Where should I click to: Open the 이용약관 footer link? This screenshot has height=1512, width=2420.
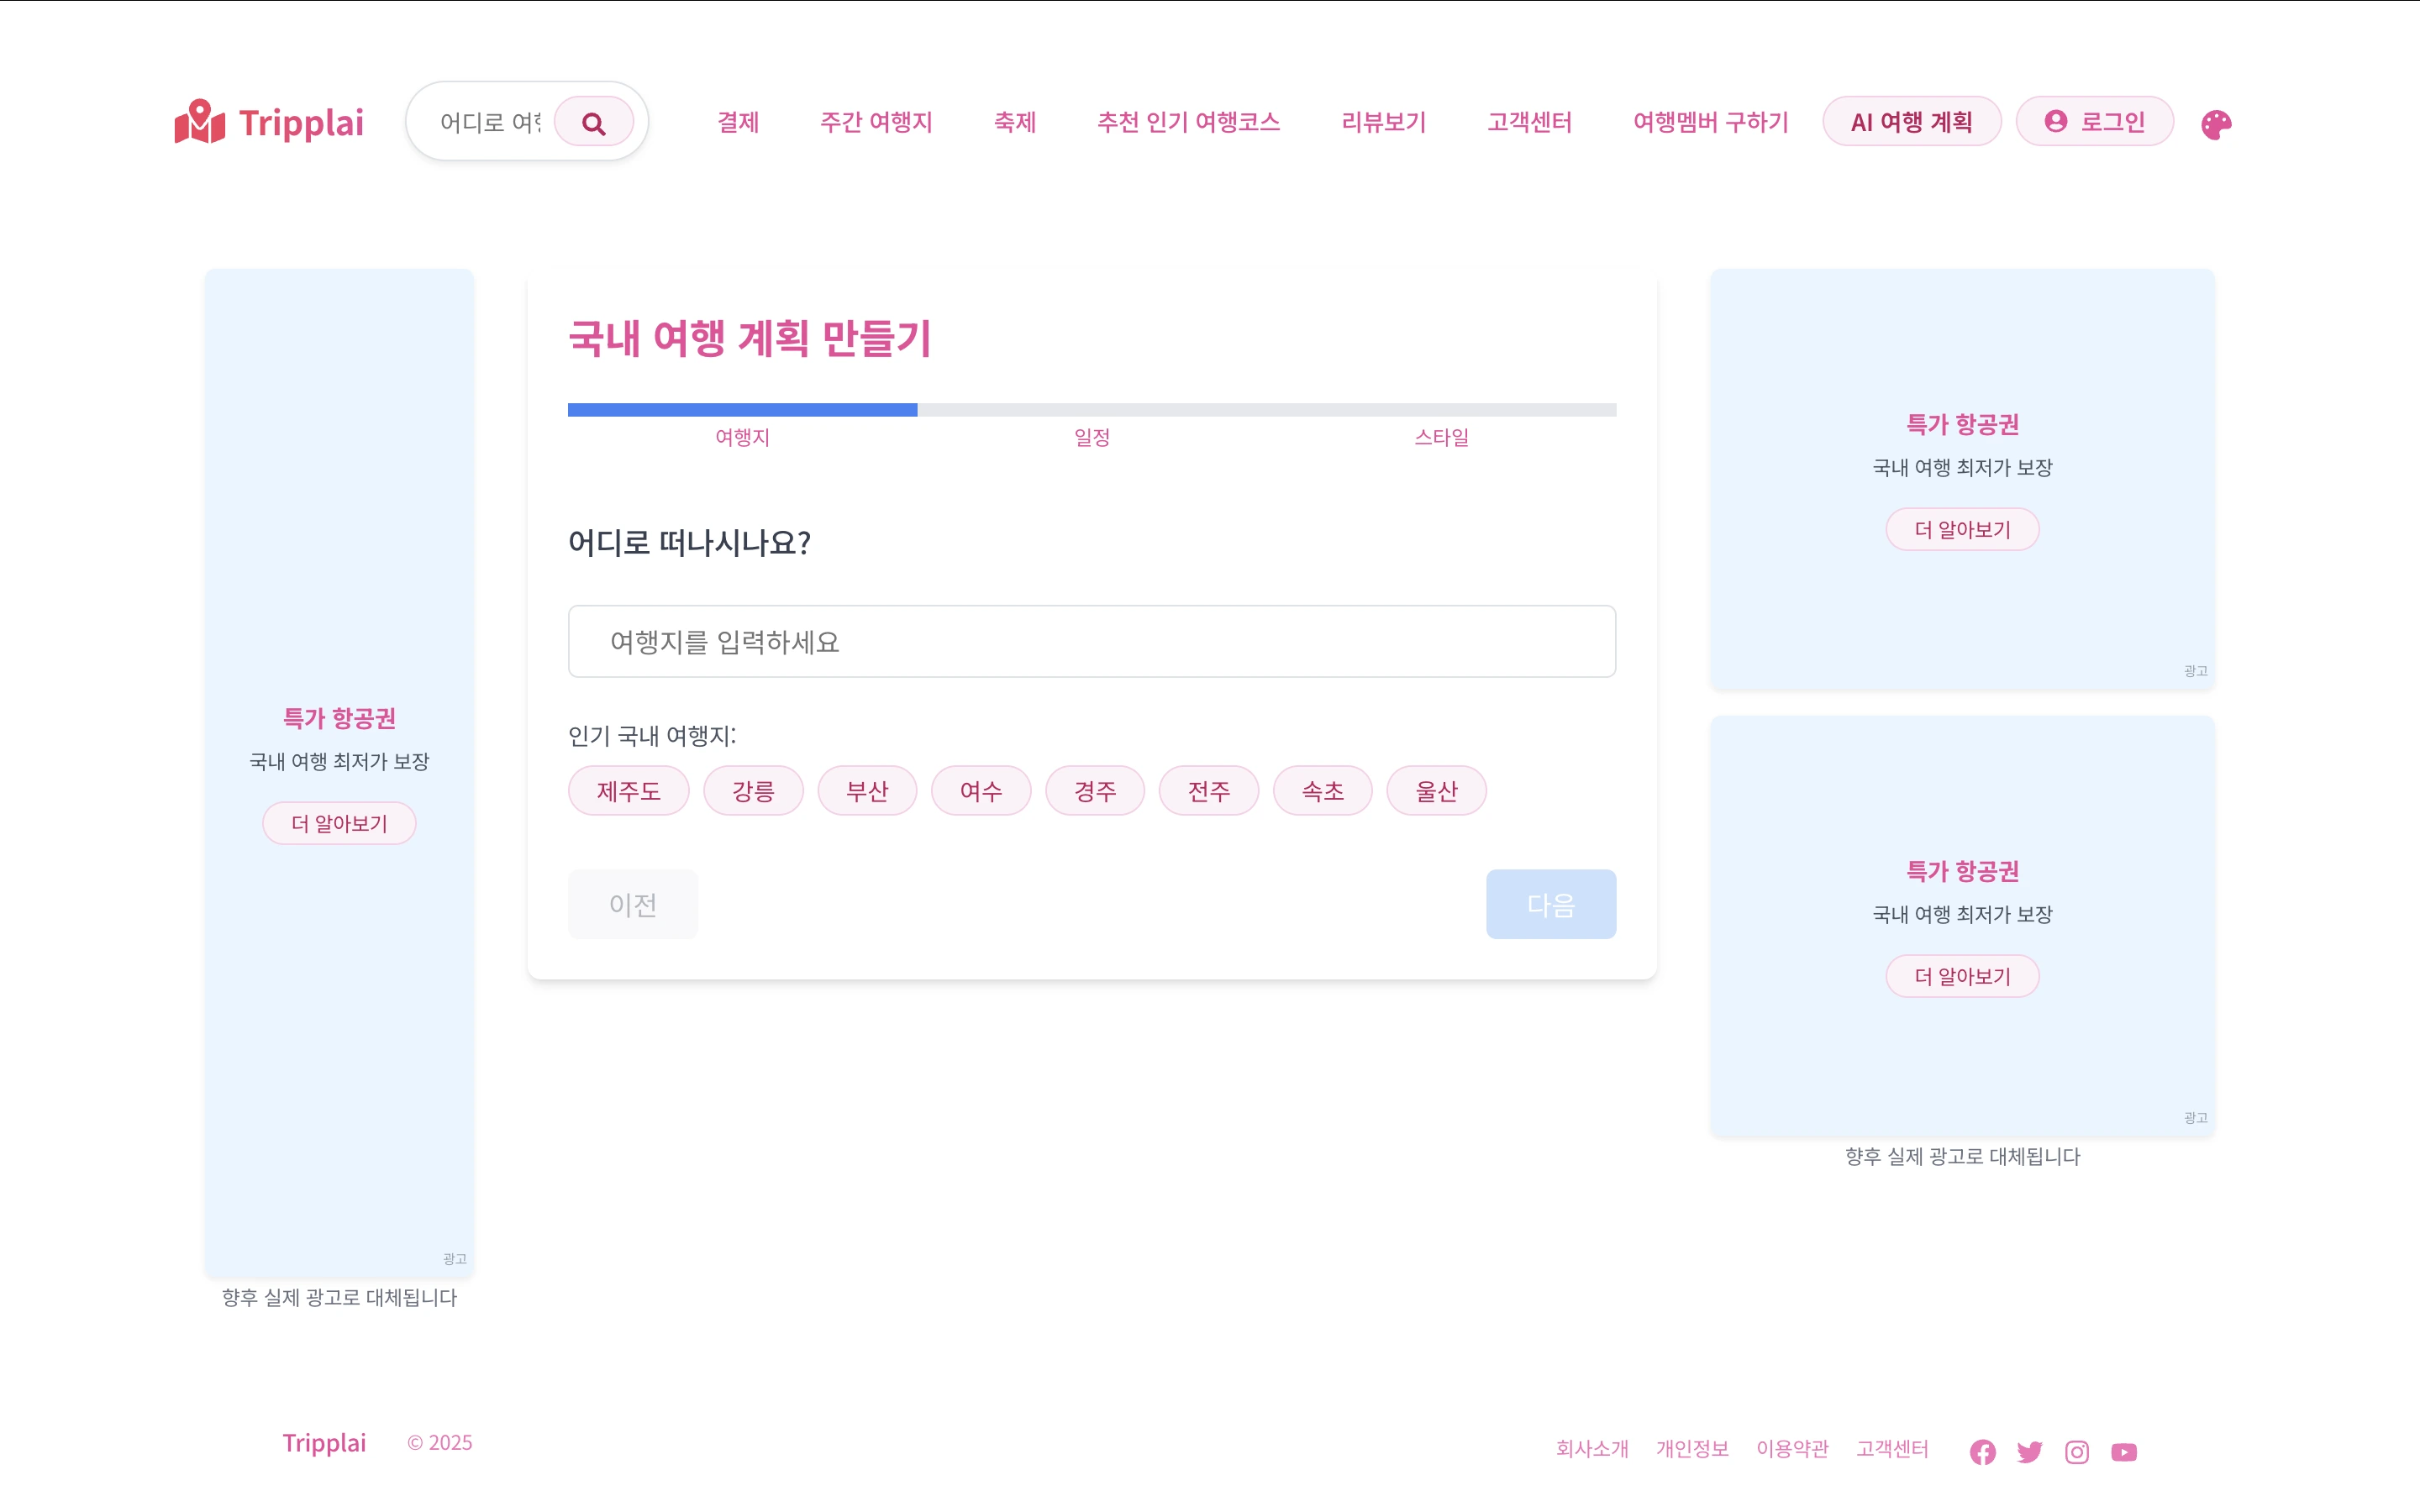click(1792, 1448)
